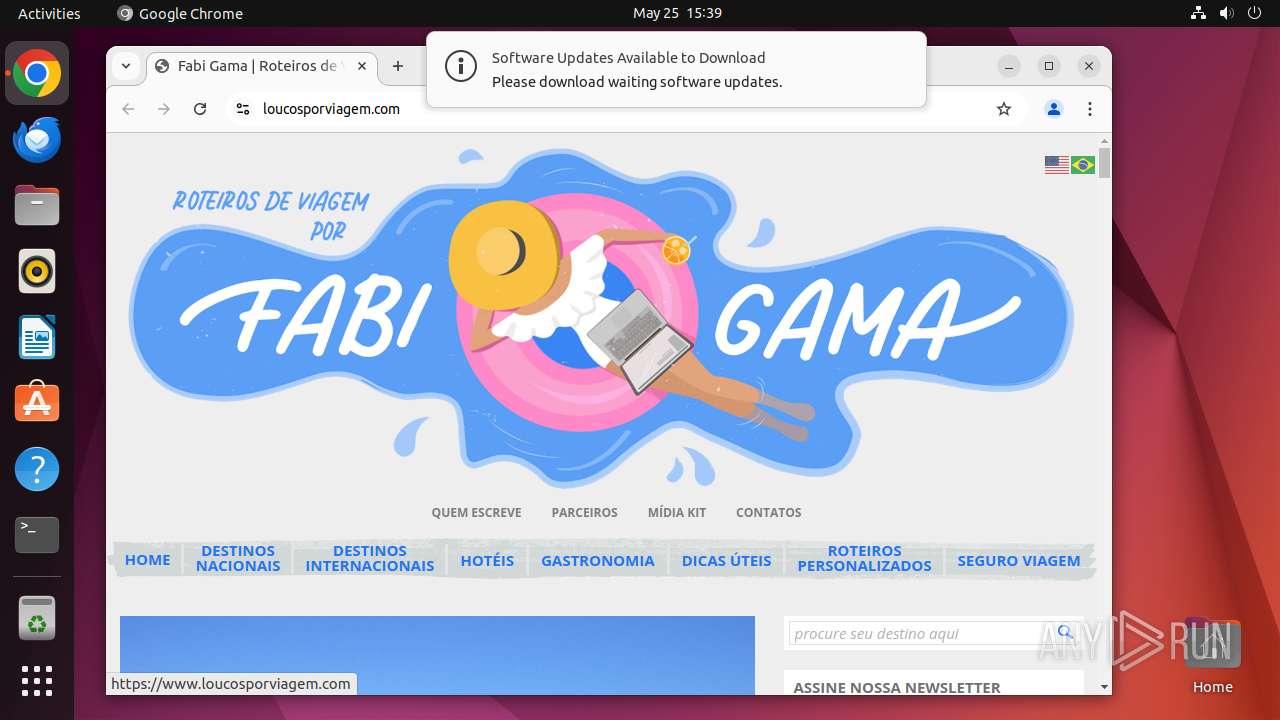
Task: Select the Fabi Gama browser tab
Action: pyautogui.click(x=262, y=66)
